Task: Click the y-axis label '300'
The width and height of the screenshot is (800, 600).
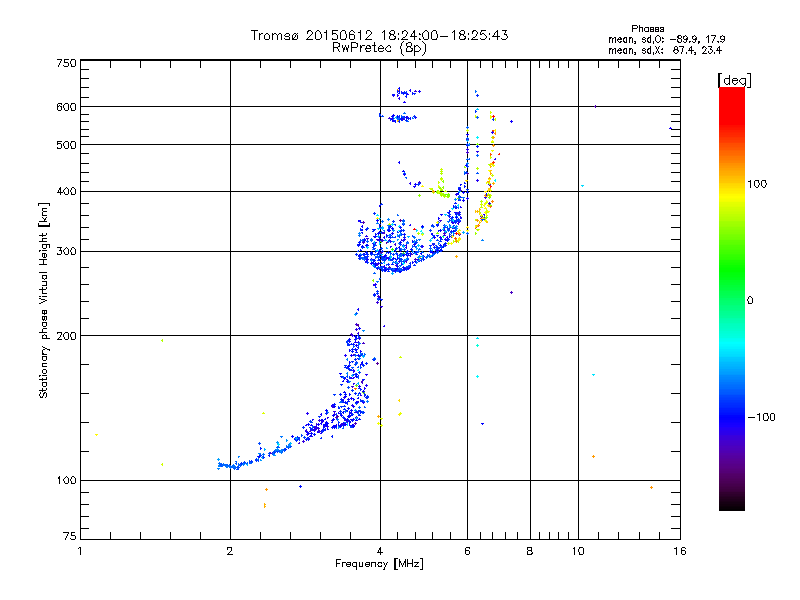Action: pyautogui.click(x=66, y=252)
